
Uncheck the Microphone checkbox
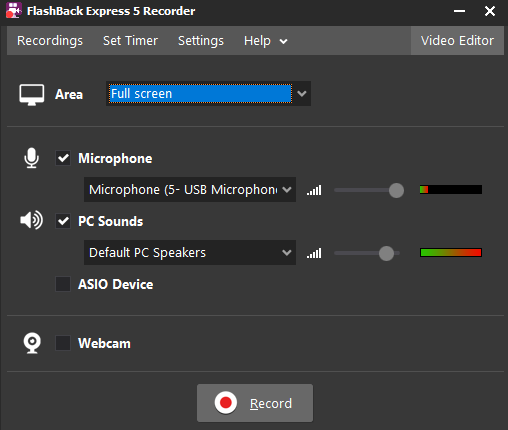click(63, 158)
